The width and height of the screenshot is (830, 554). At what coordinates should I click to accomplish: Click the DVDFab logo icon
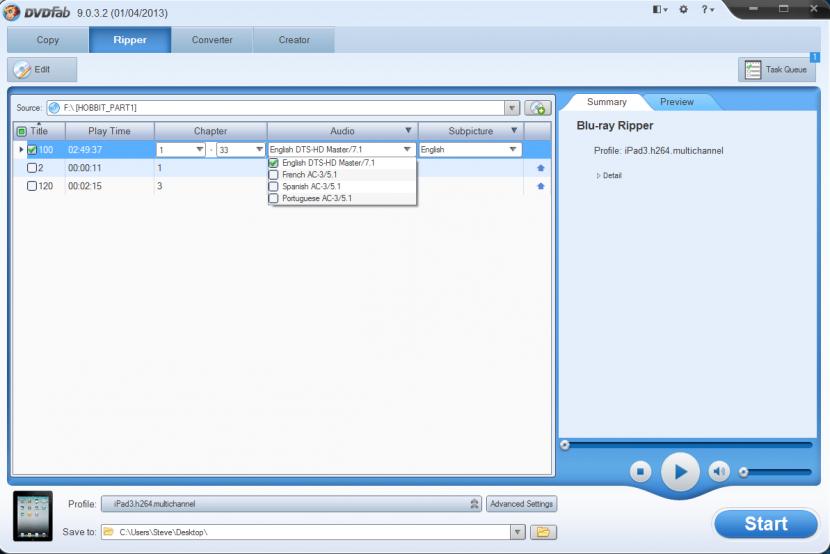(x=12, y=12)
